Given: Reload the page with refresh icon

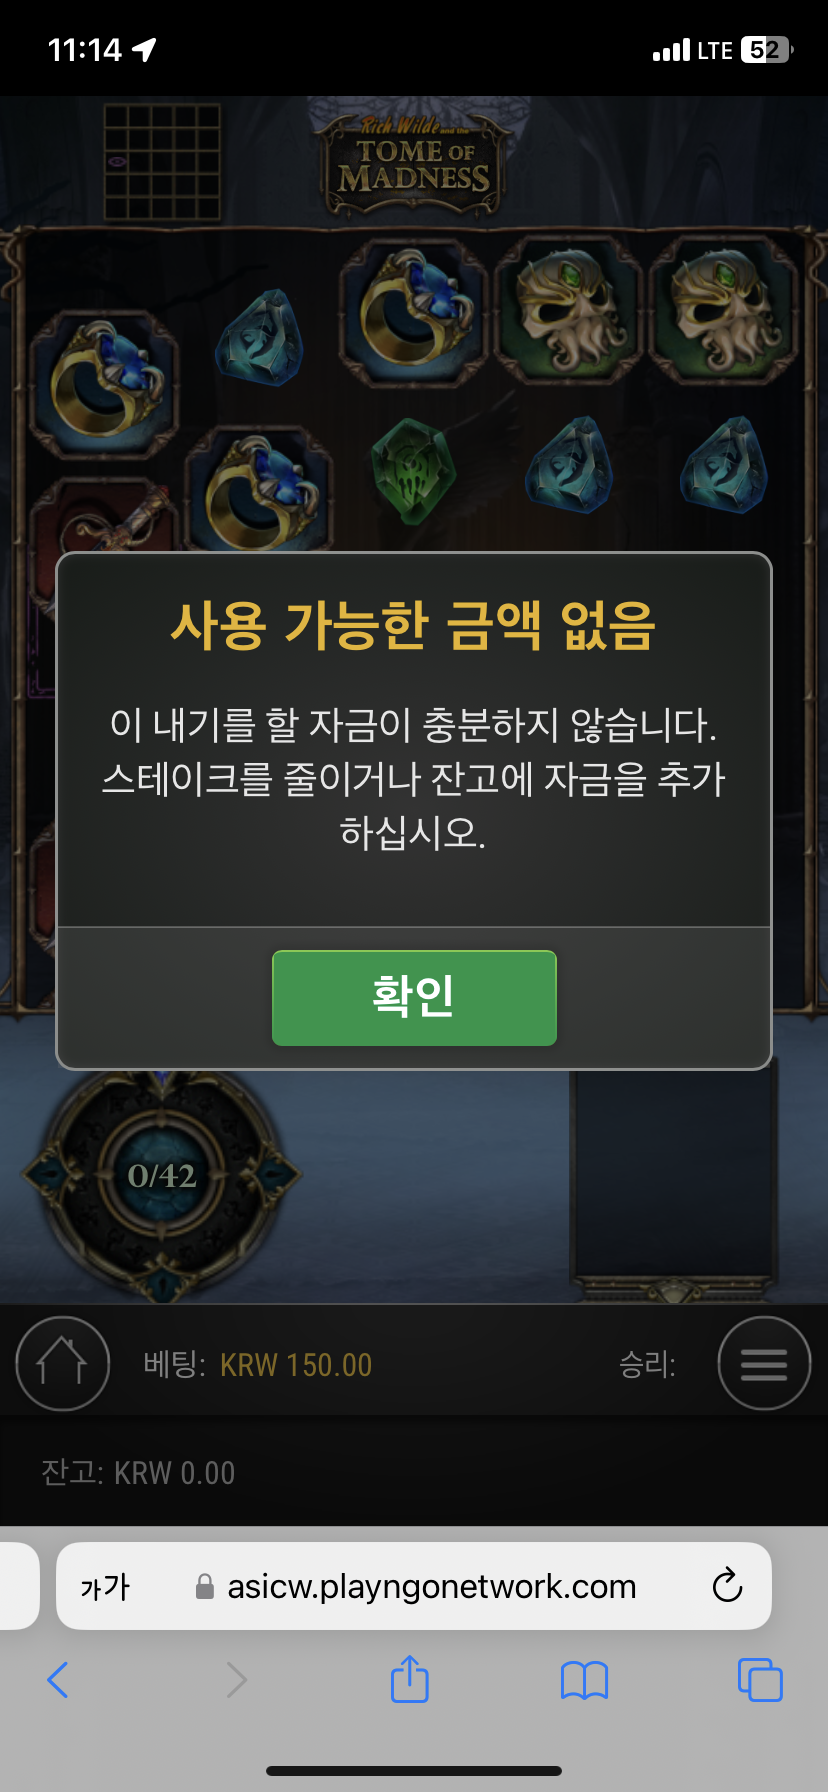Looking at the screenshot, I should click(x=727, y=1586).
